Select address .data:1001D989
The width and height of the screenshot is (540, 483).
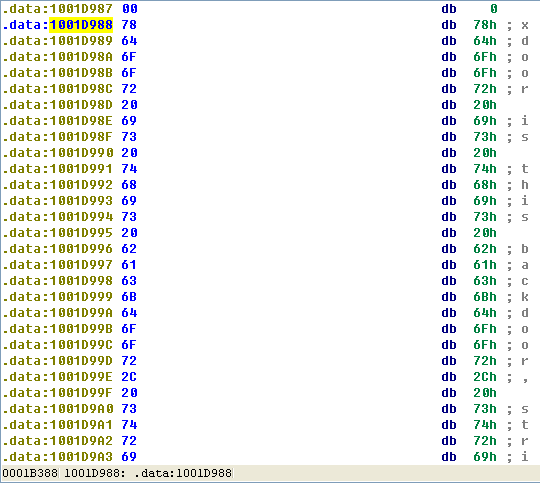(58, 41)
